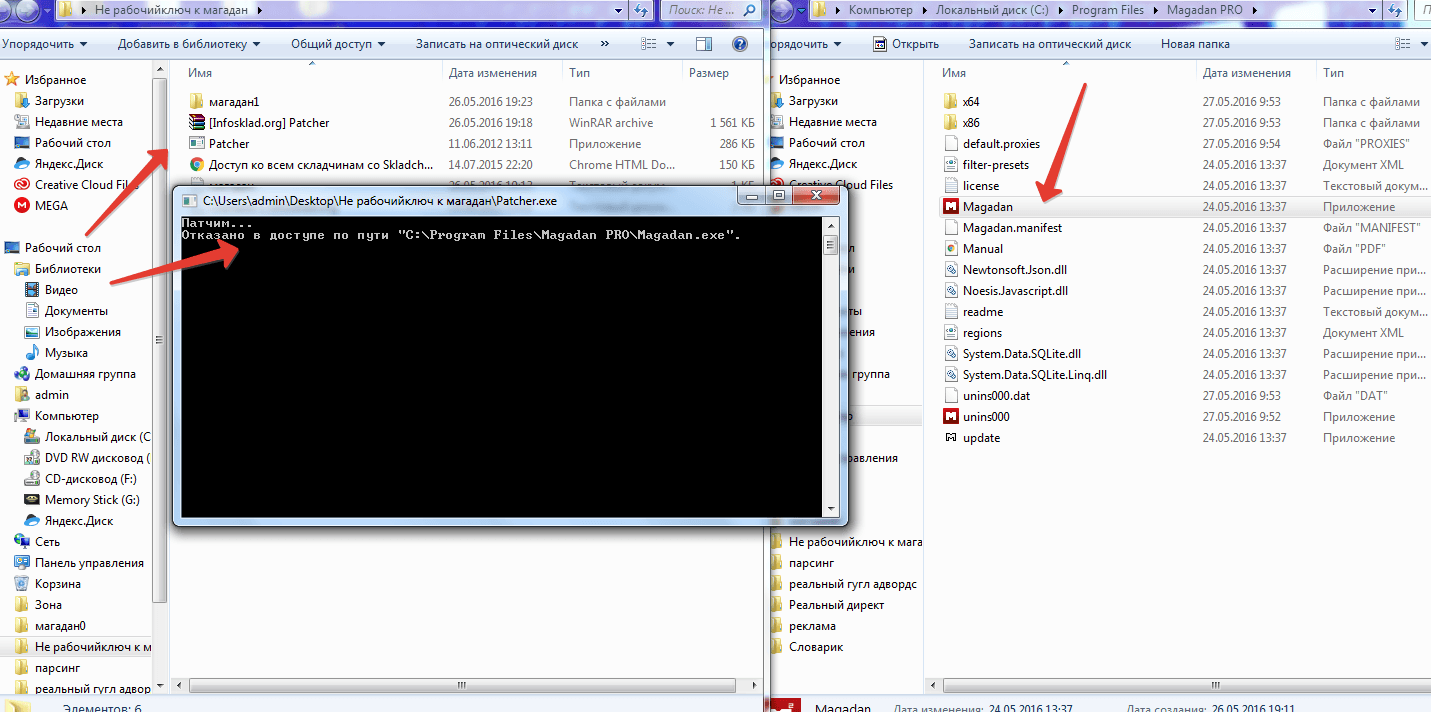Open the Упорядочить menu in left window
This screenshot has width=1431, height=712.
44,44
